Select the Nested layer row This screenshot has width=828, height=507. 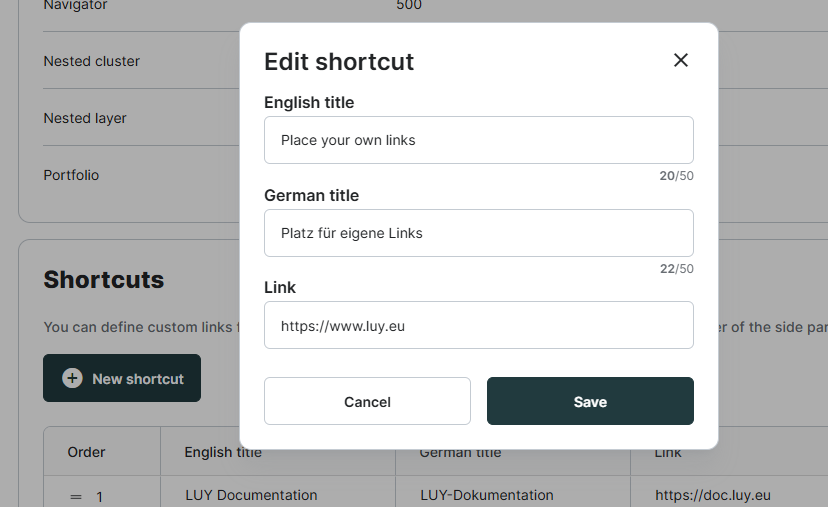85,118
